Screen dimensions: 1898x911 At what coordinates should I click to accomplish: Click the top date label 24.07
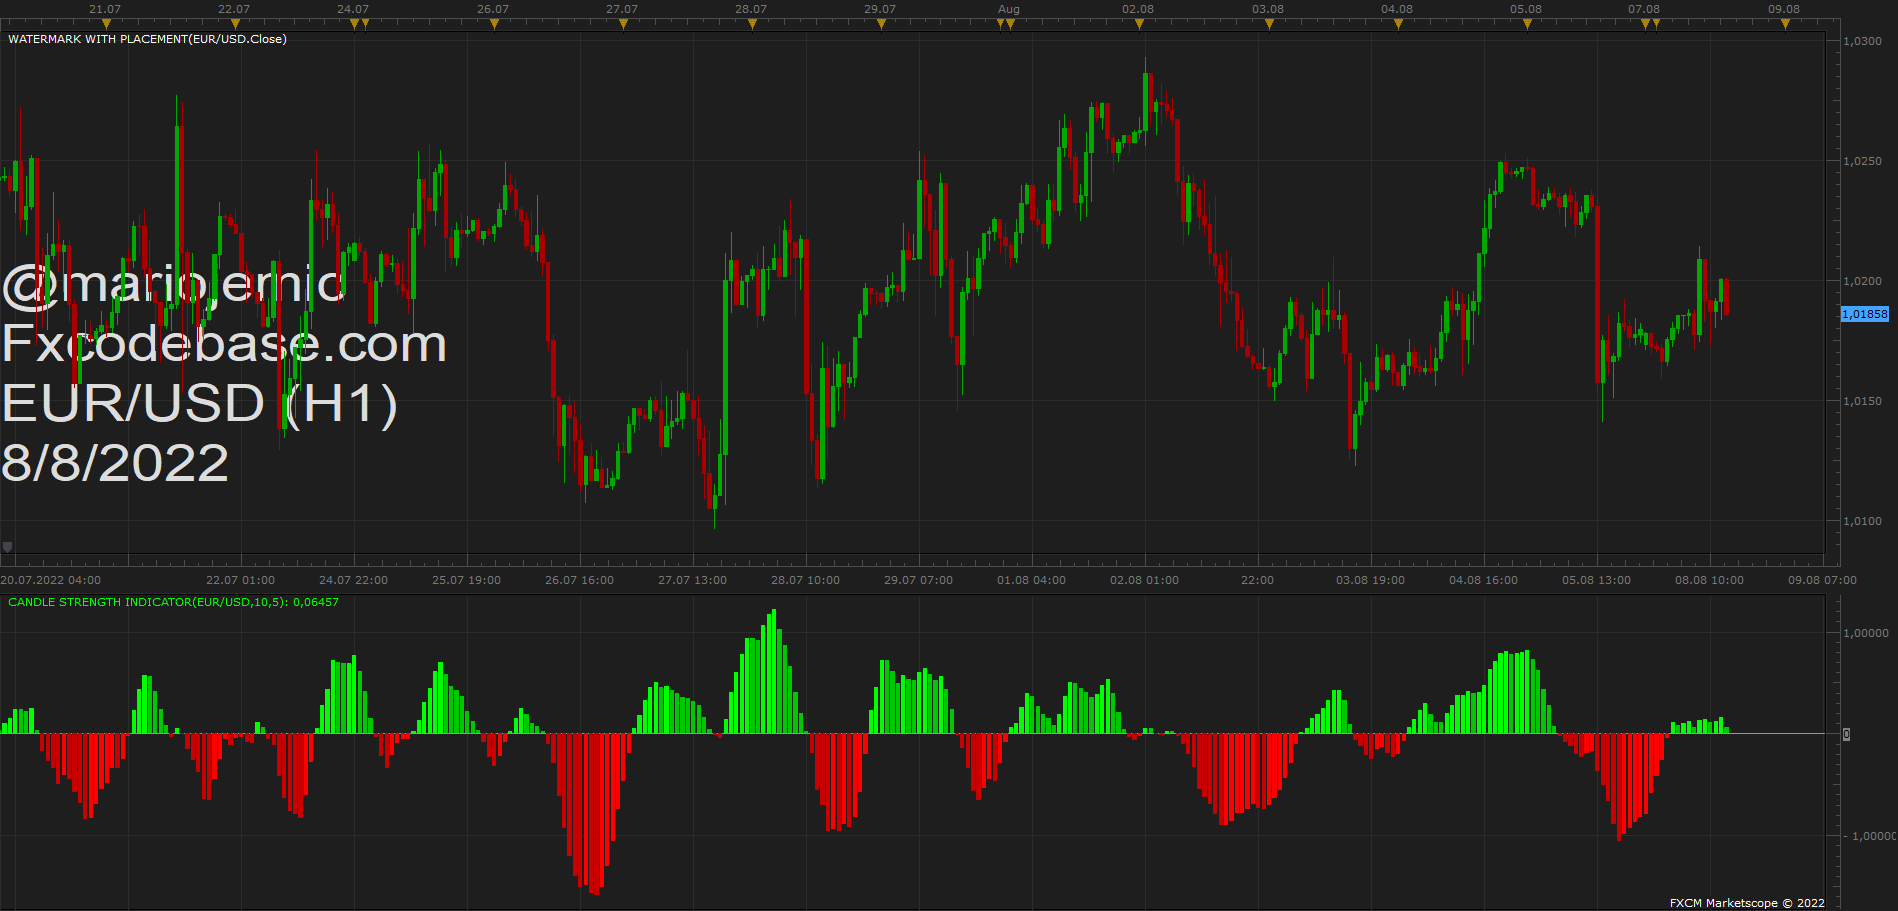(353, 9)
